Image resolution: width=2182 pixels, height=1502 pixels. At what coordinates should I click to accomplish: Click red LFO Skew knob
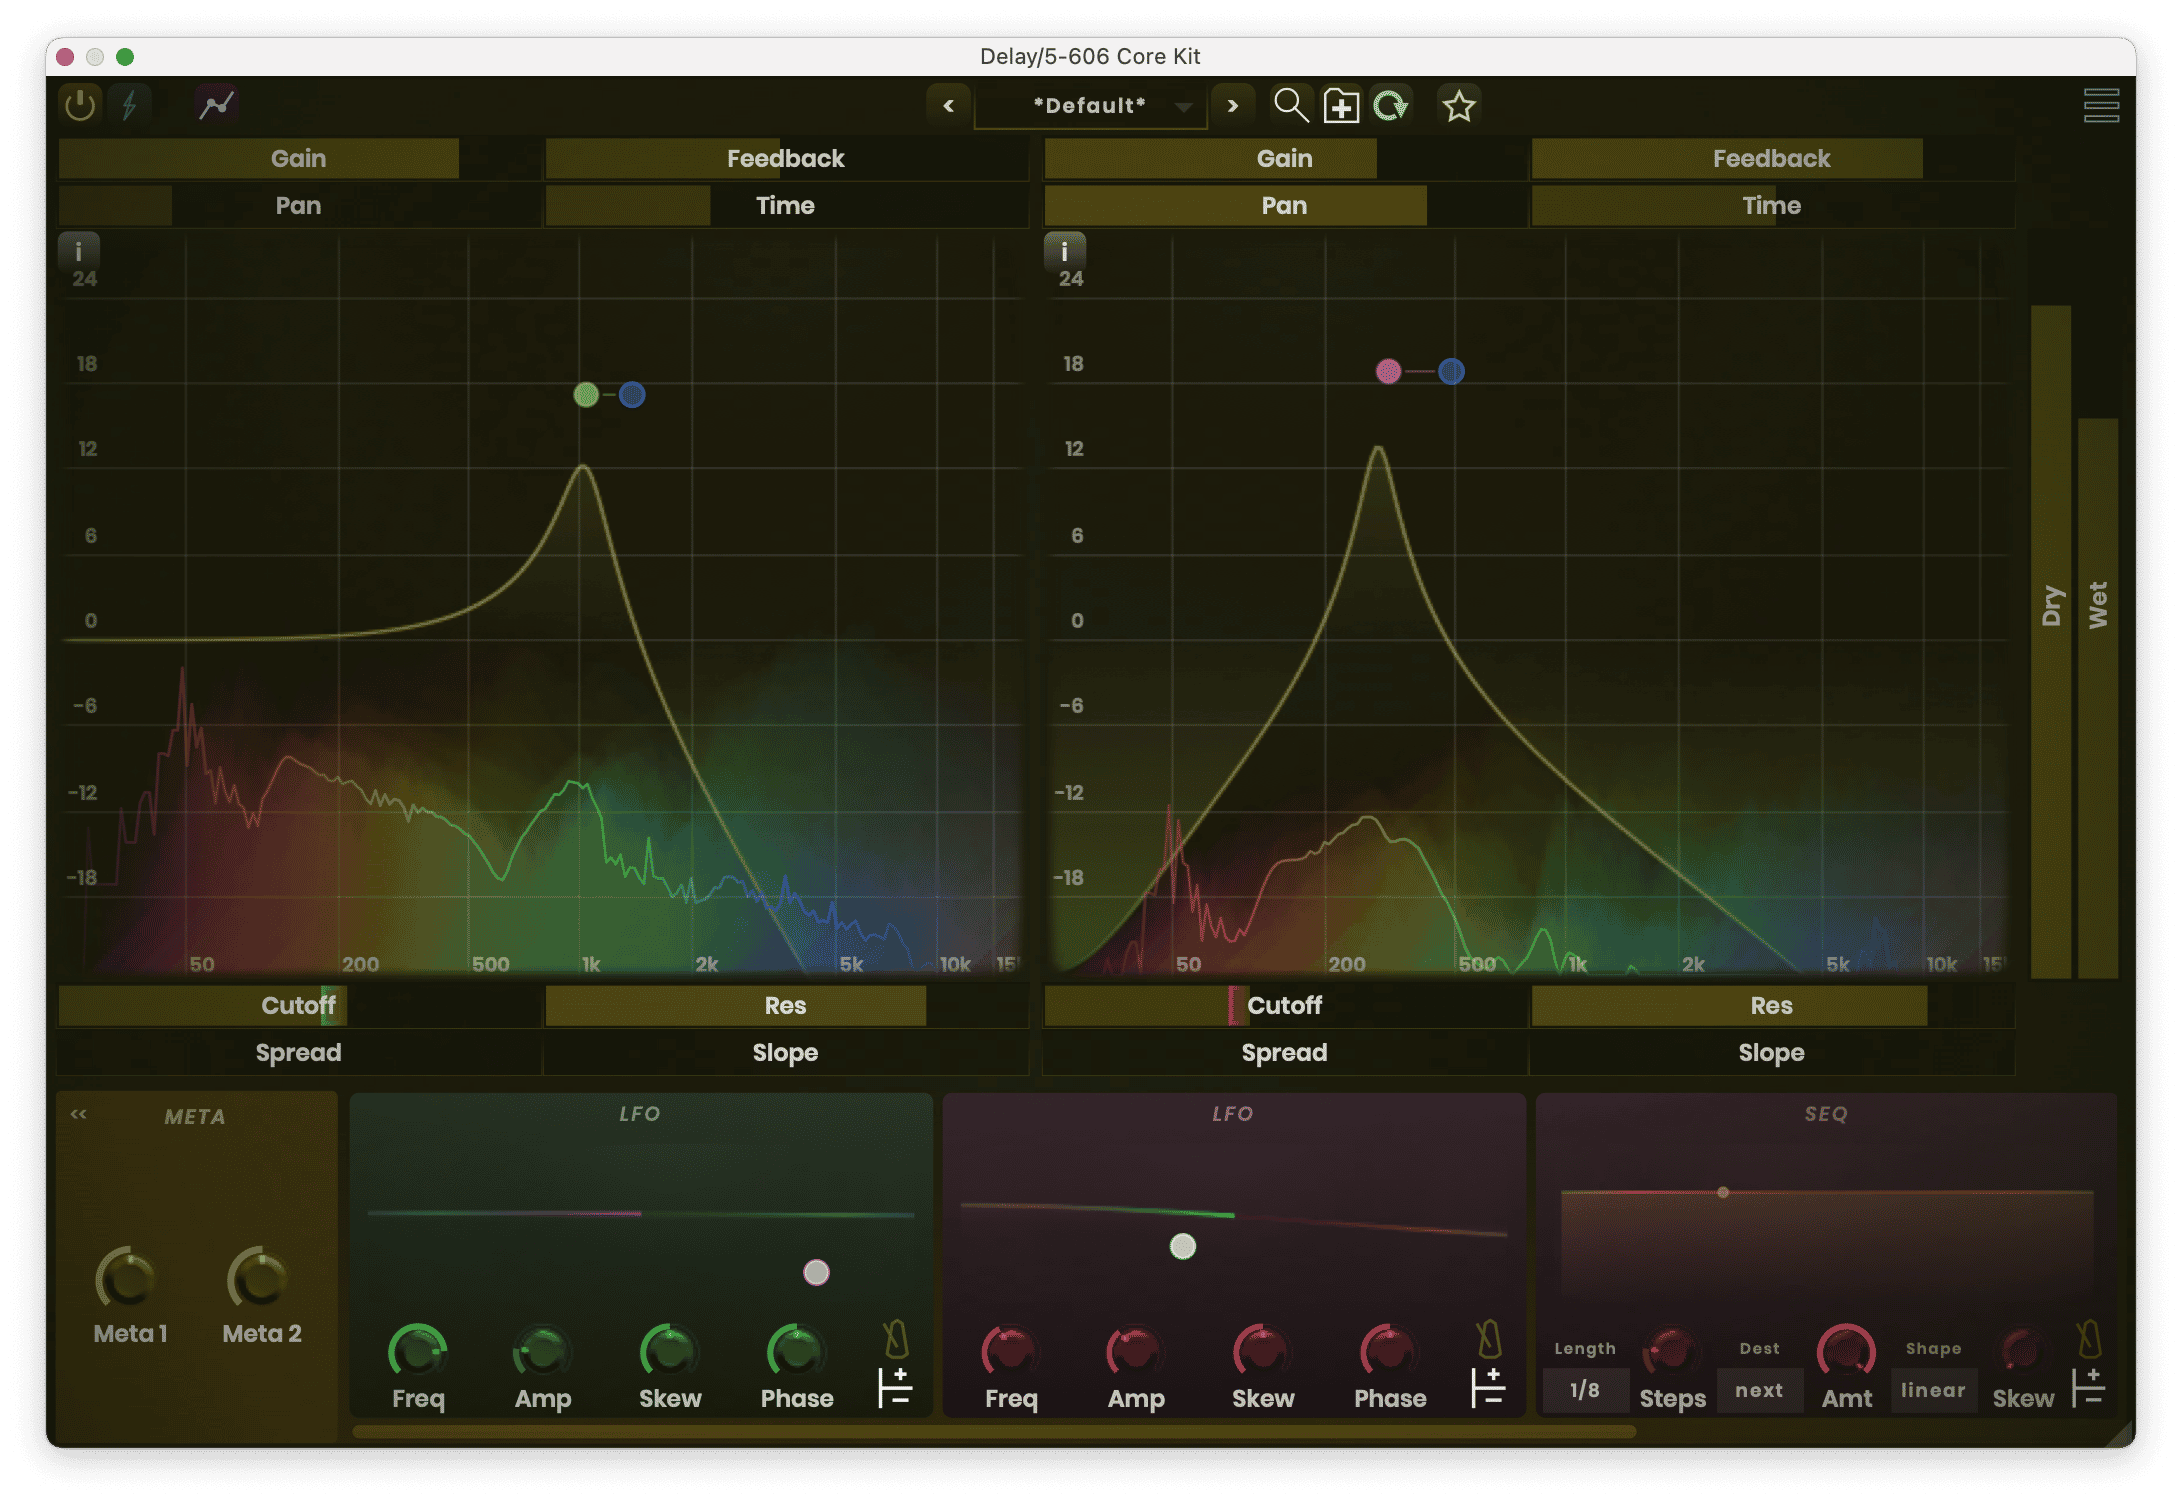point(1263,1352)
